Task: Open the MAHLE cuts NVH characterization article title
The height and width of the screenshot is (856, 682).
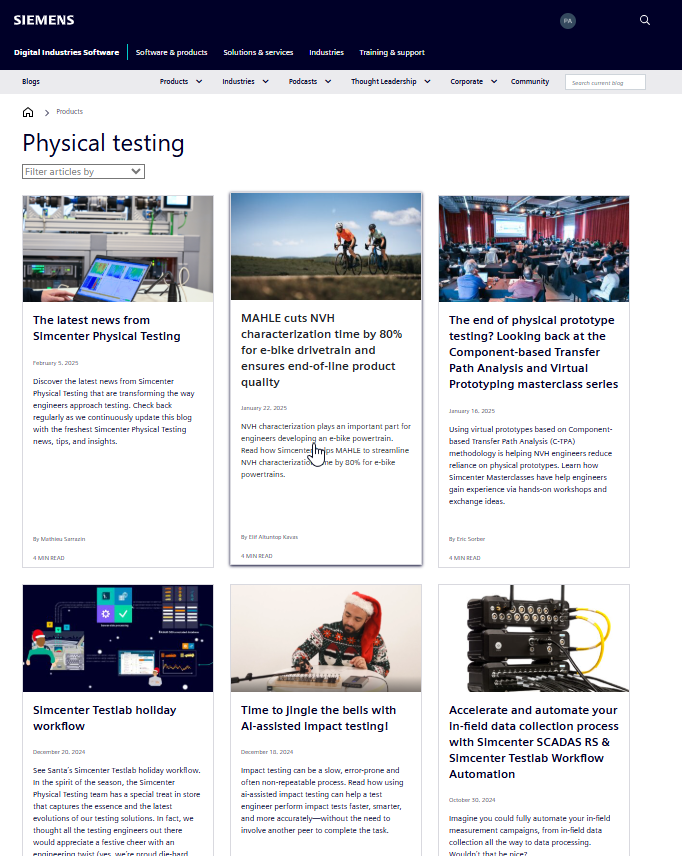Action: 322,350
